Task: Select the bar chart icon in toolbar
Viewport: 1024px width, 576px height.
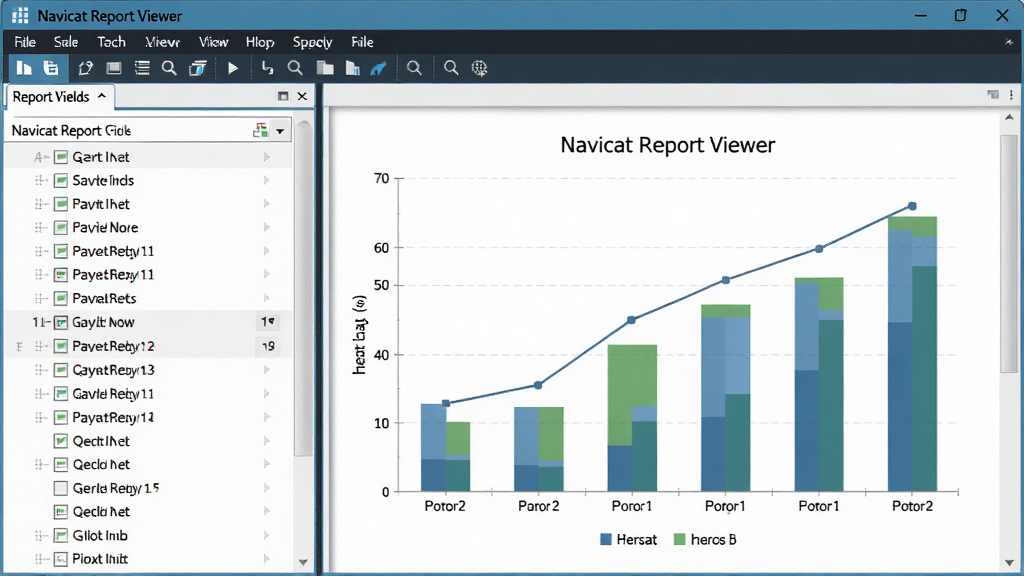Action: [24, 68]
